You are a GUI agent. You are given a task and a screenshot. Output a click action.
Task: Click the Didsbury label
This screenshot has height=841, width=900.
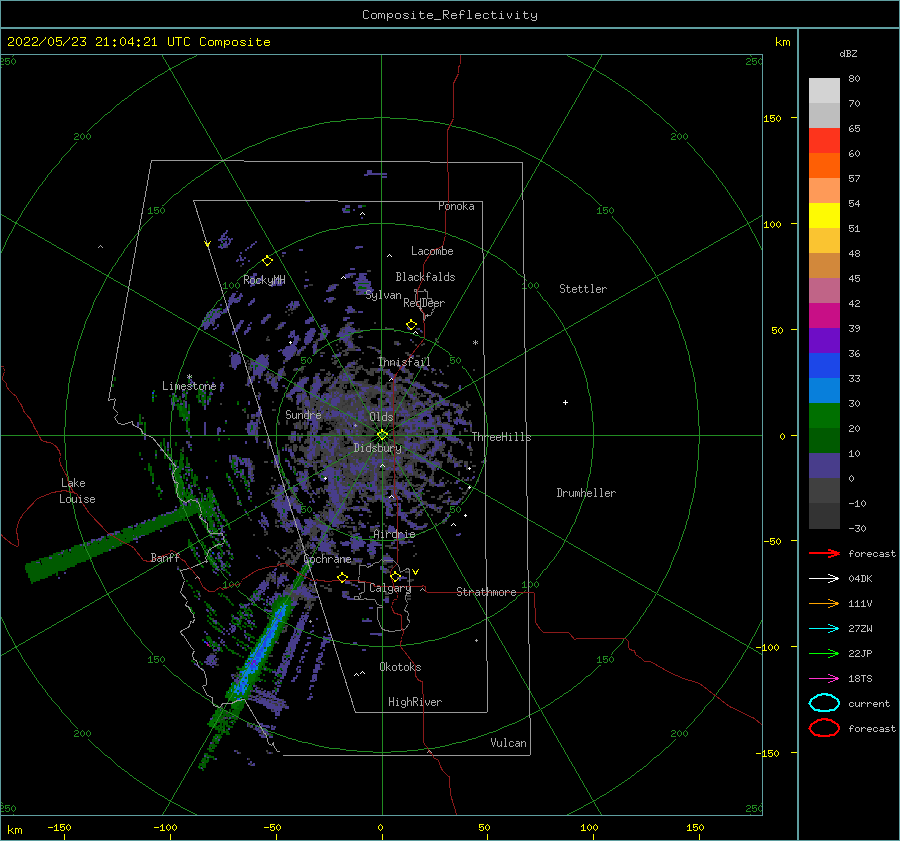(x=377, y=448)
